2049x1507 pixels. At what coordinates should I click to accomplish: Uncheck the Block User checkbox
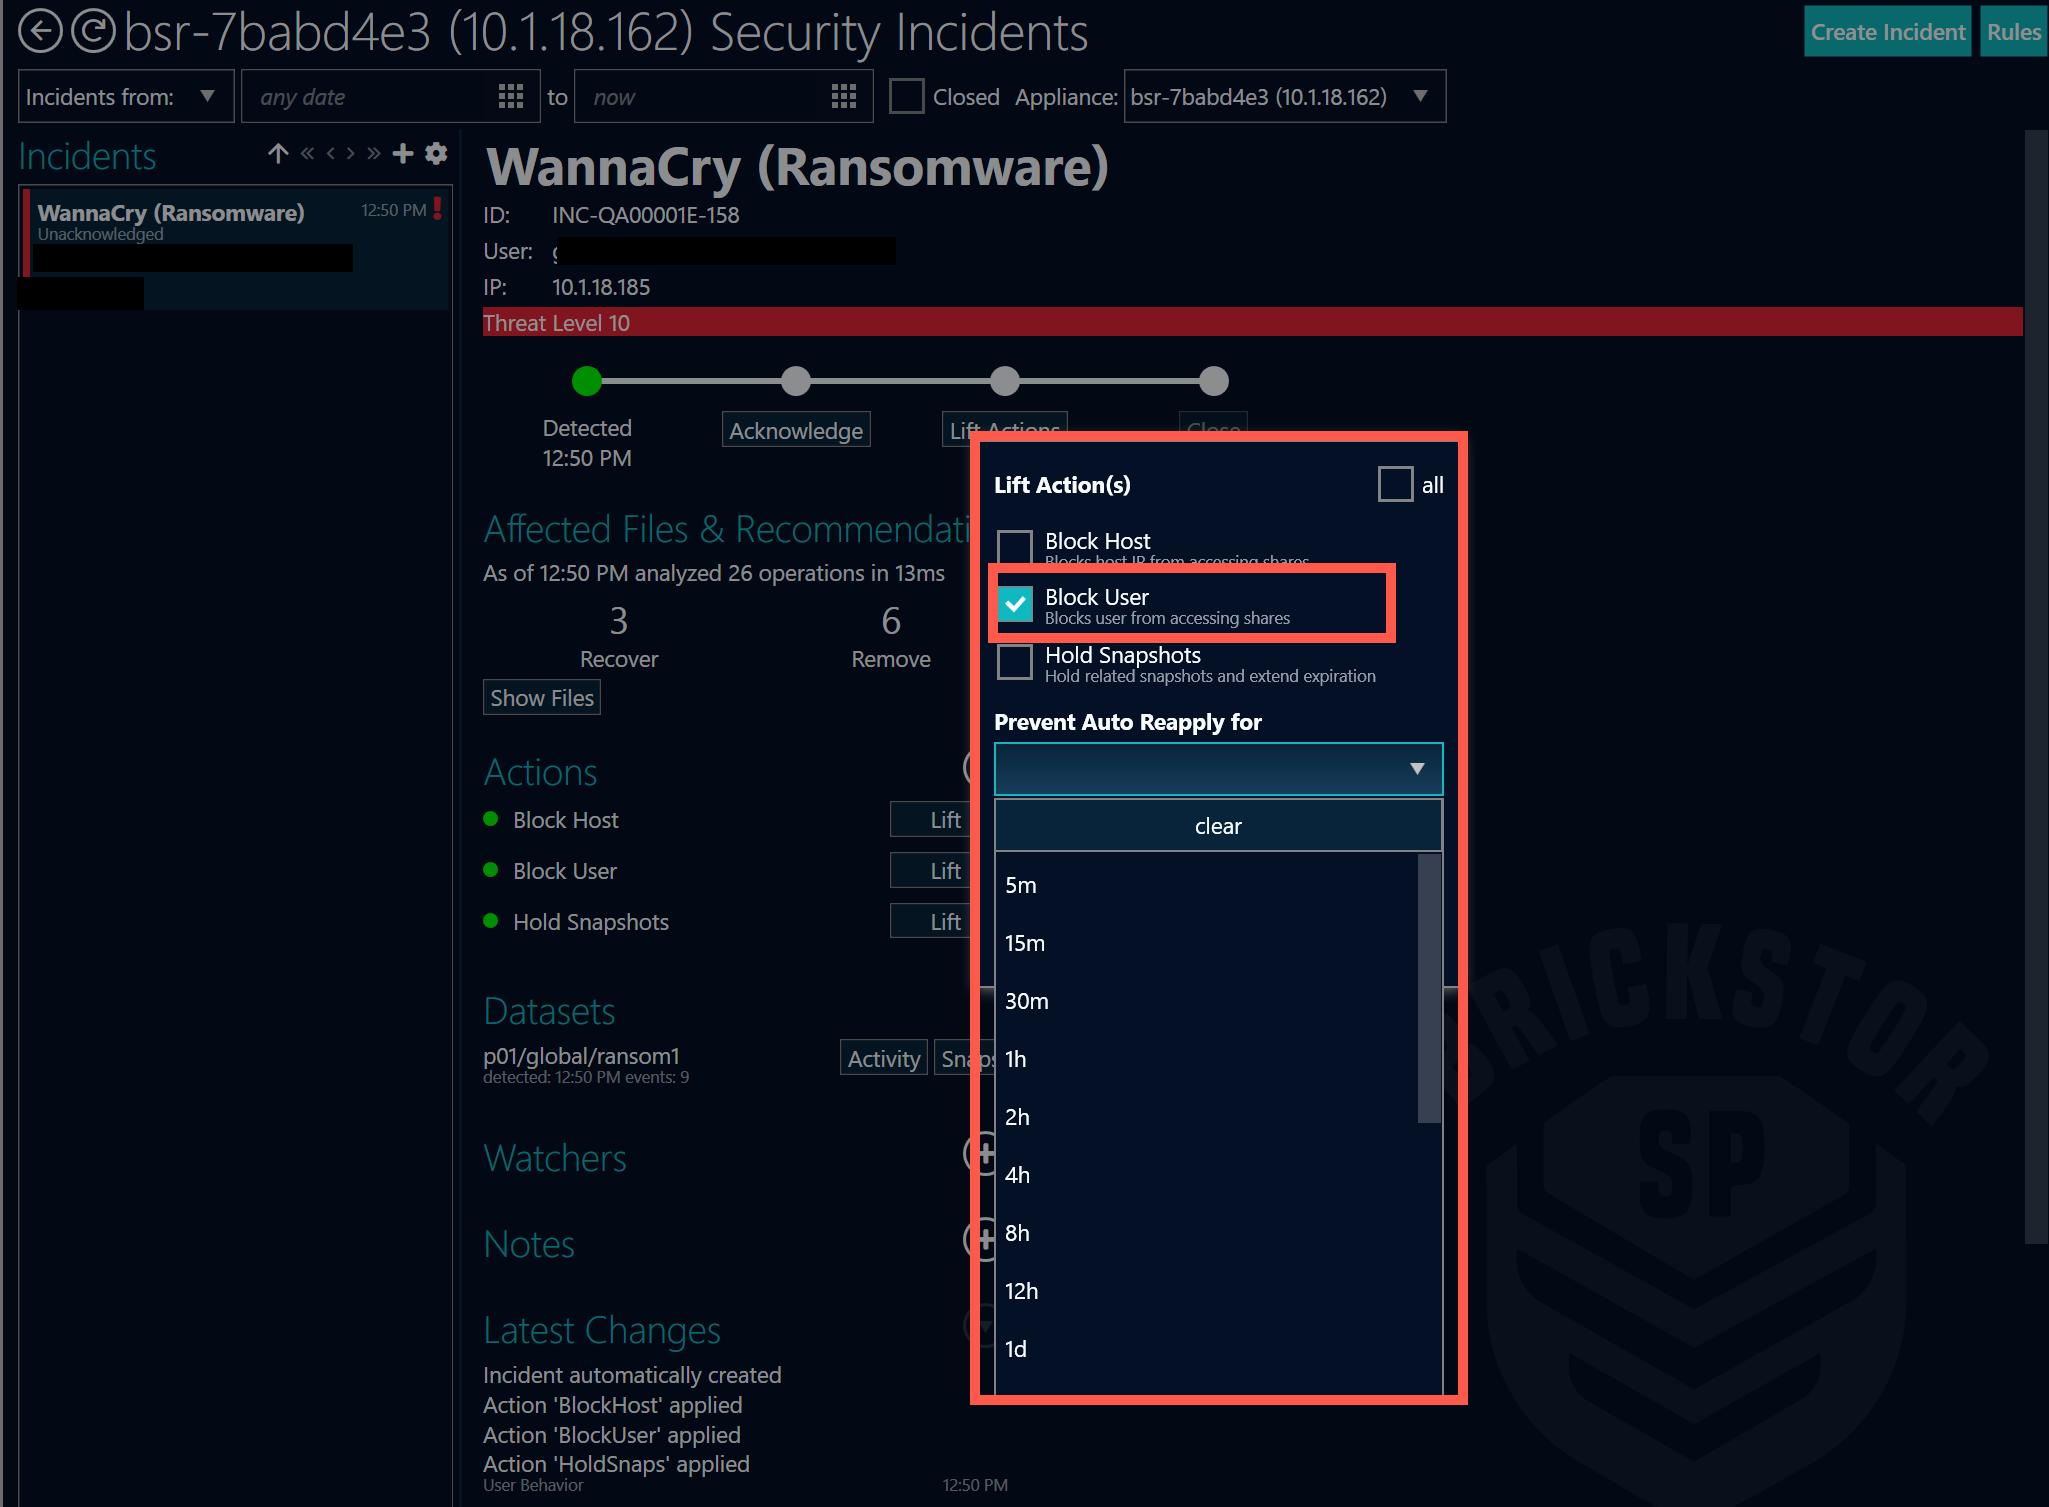pyautogui.click(x=1015, y=604)
